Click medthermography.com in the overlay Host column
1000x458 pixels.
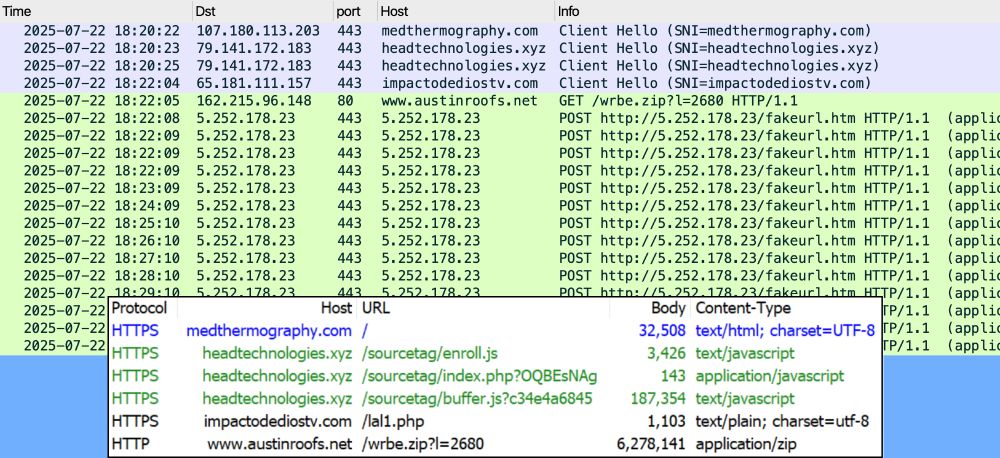(x=268, y=331)
